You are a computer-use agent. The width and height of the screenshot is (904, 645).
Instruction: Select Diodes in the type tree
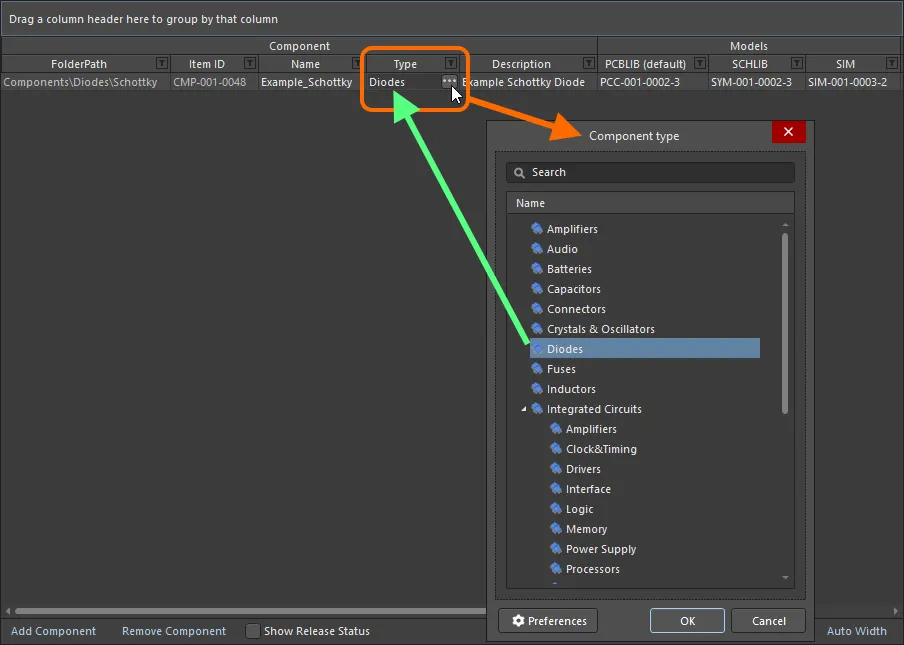click(x=645, y=349)
